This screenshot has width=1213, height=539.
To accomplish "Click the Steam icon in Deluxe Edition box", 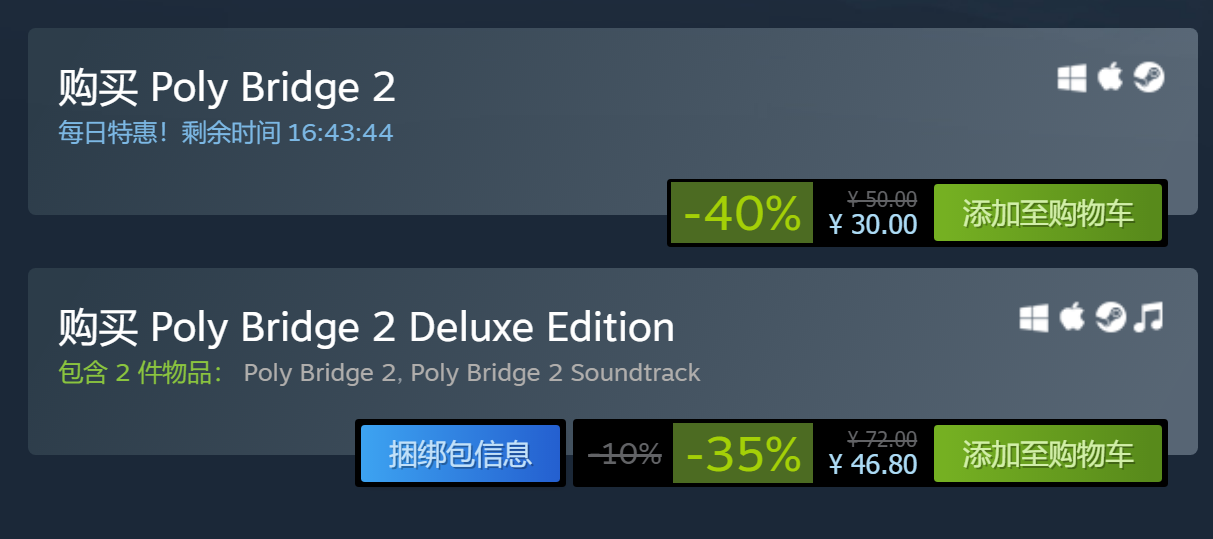I will tap(1111, 318).
